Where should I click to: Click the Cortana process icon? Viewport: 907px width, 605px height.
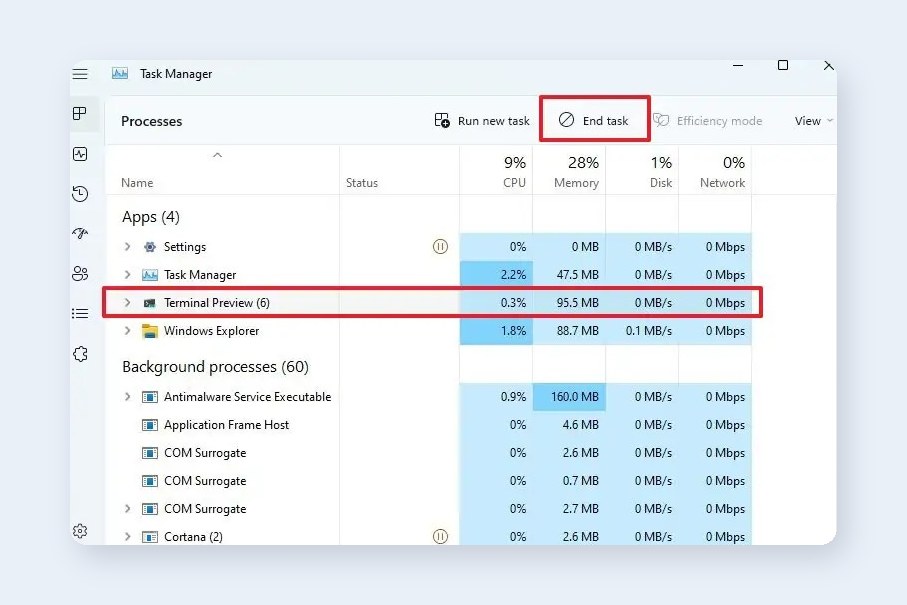tap(150, 537)
